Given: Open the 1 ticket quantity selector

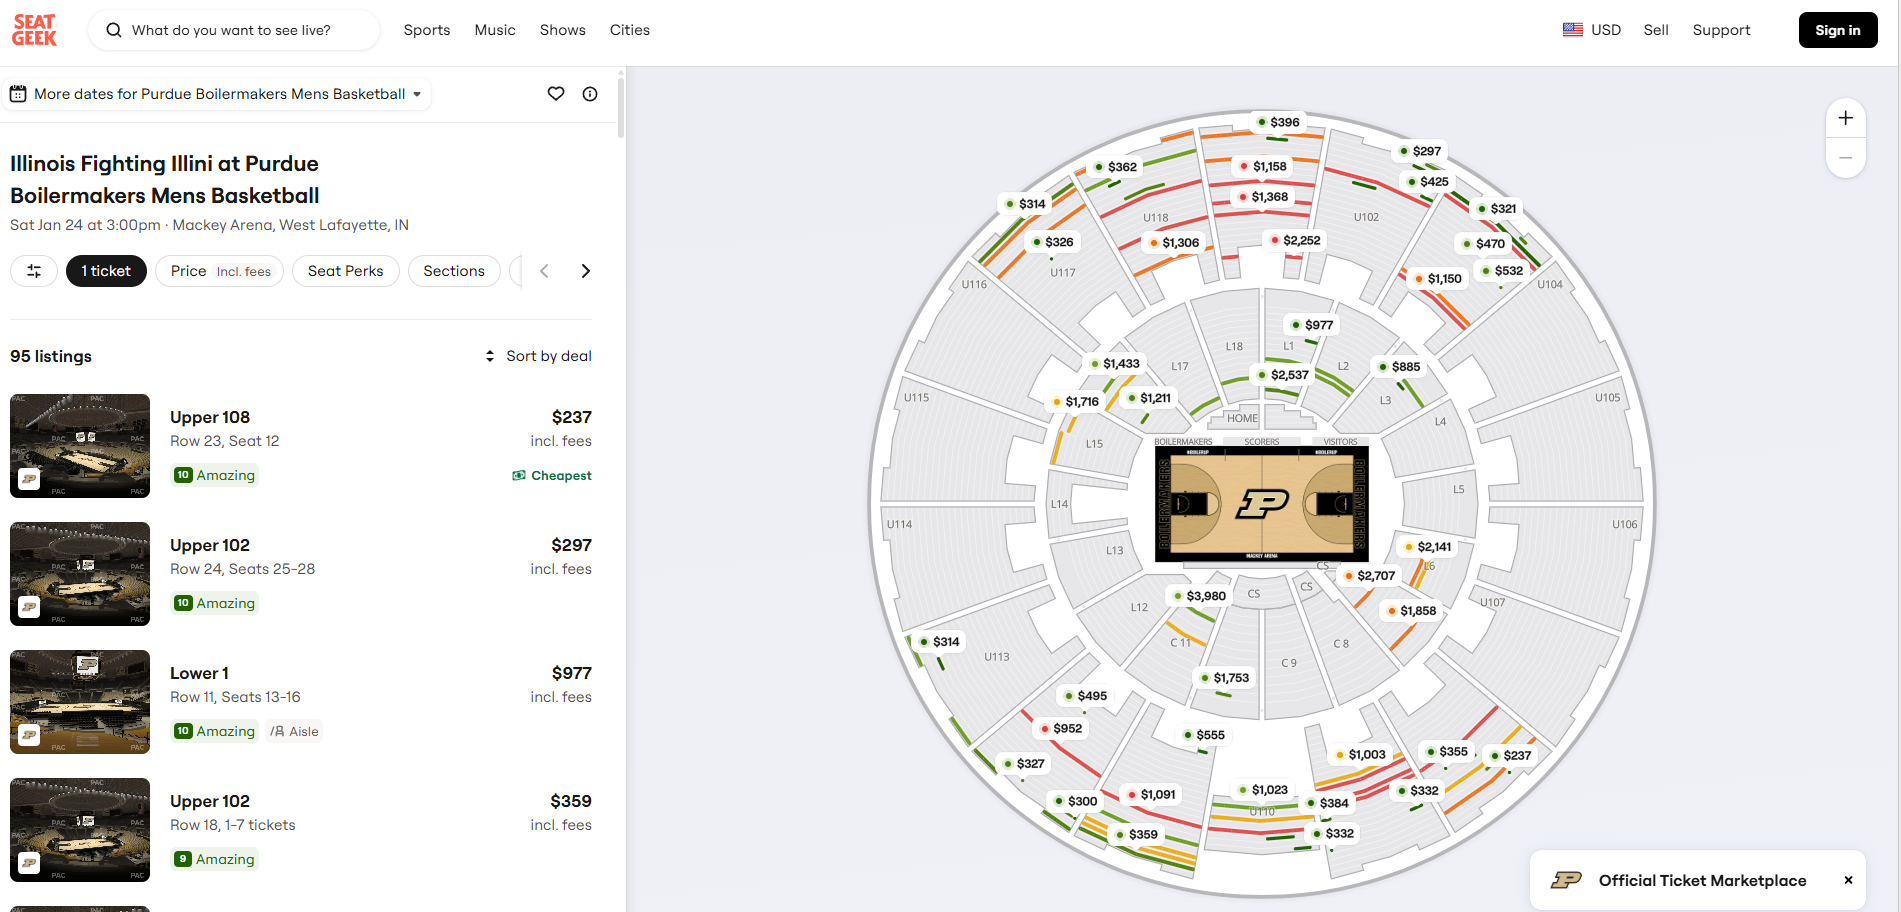Looking at the screenshot, I should point(106,271).
